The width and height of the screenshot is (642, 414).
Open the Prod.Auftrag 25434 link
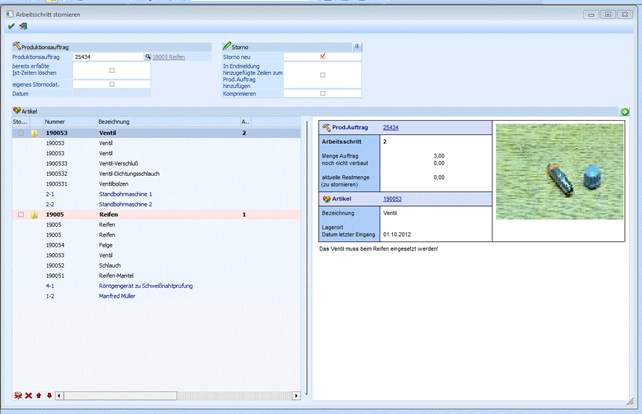point(390,128)
